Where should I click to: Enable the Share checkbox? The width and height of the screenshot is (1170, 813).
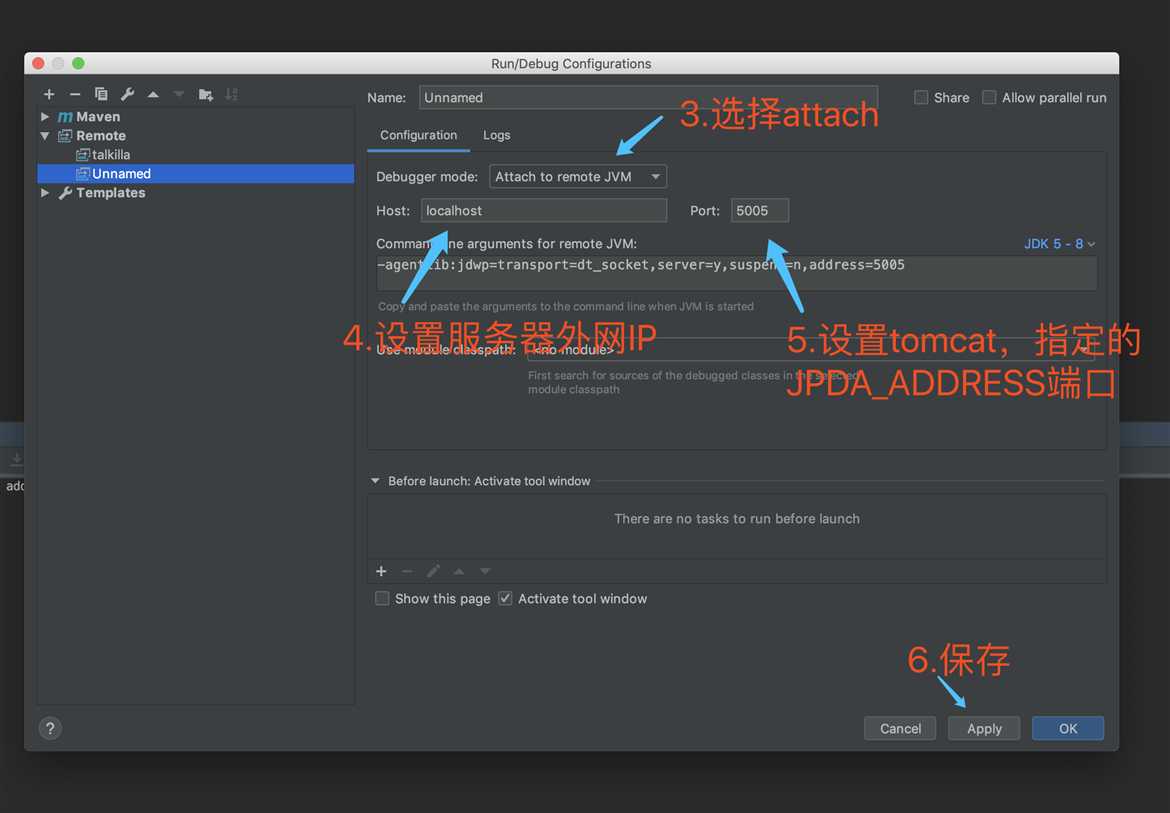coord(921,97)
